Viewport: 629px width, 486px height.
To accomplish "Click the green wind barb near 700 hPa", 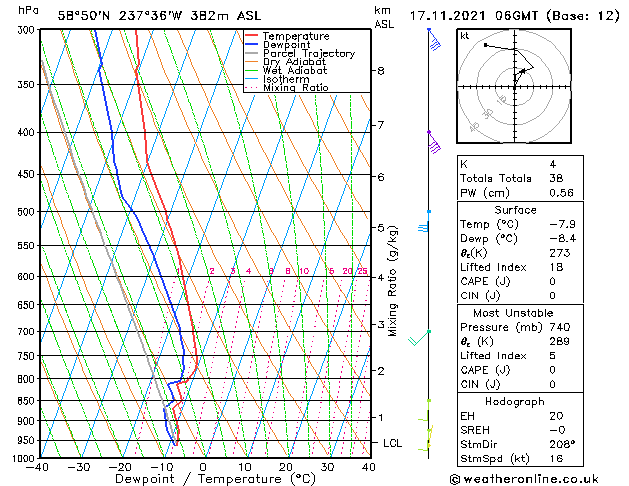I will pos(419,338).
